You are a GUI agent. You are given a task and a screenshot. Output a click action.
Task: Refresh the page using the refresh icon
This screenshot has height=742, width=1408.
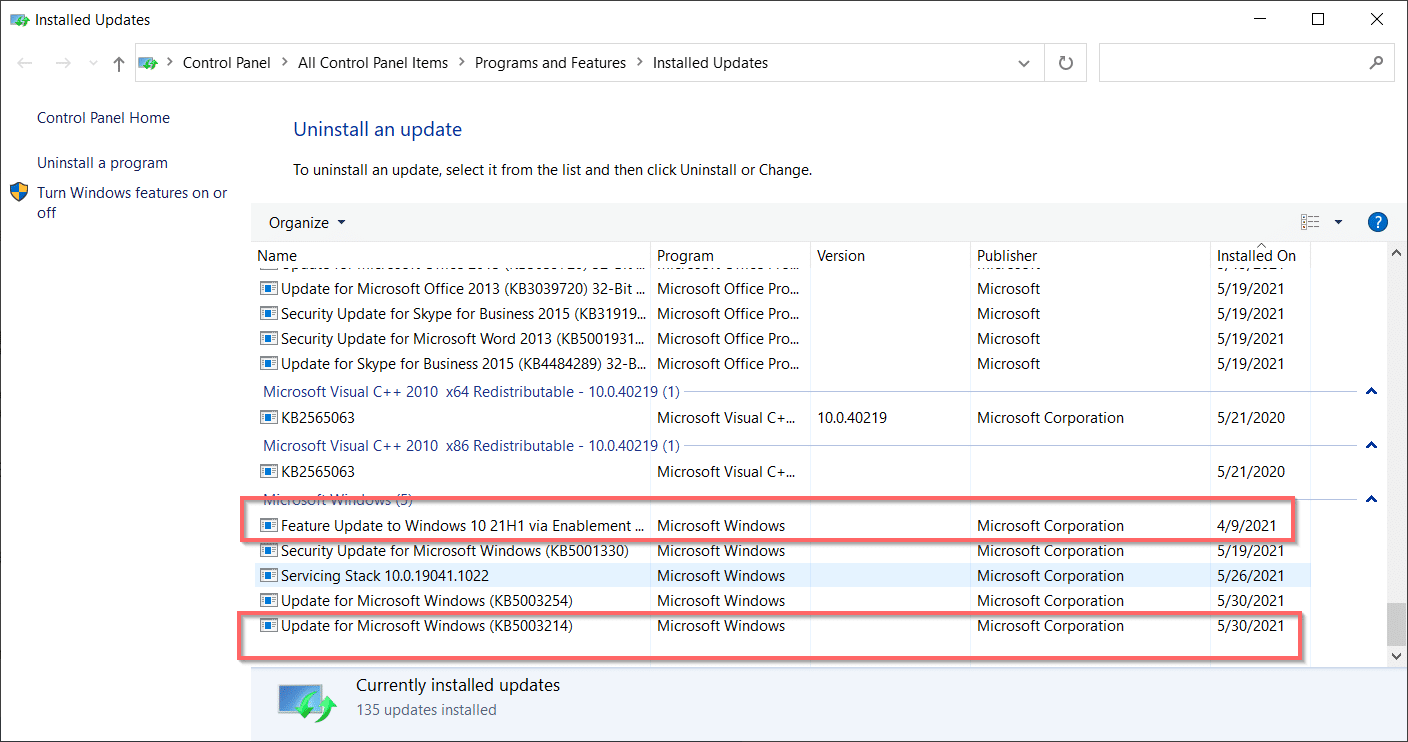pyautogui.click(x=1065, y=62)
